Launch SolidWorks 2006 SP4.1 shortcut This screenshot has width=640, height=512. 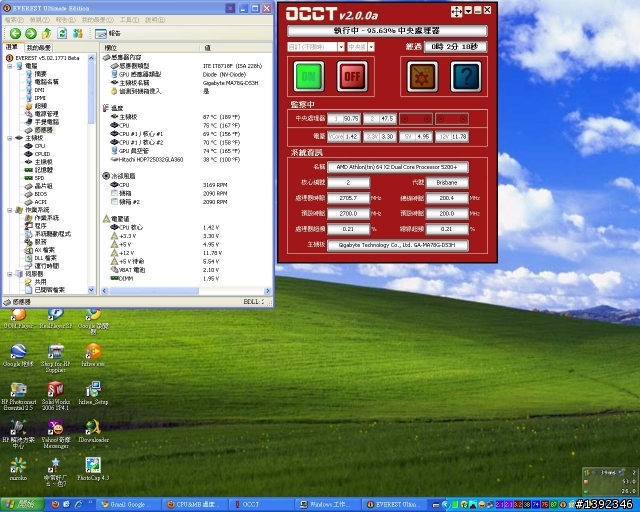[56, 396]
